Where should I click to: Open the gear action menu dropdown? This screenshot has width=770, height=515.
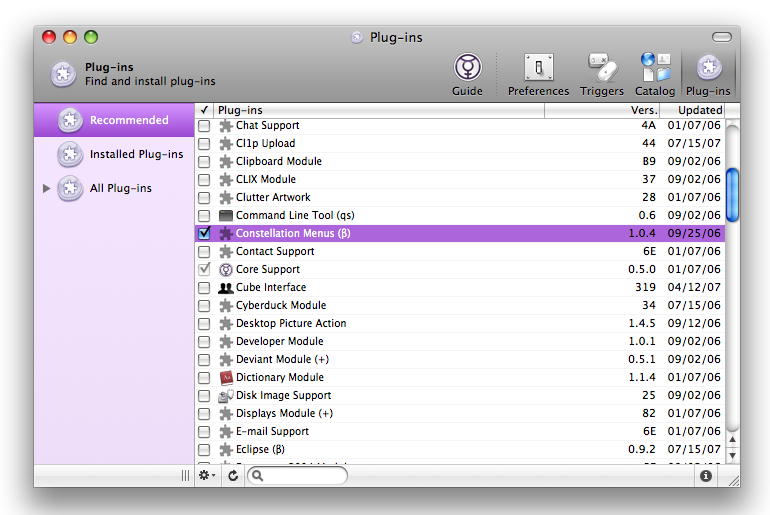pyautogui.click(x=207, y=475)
